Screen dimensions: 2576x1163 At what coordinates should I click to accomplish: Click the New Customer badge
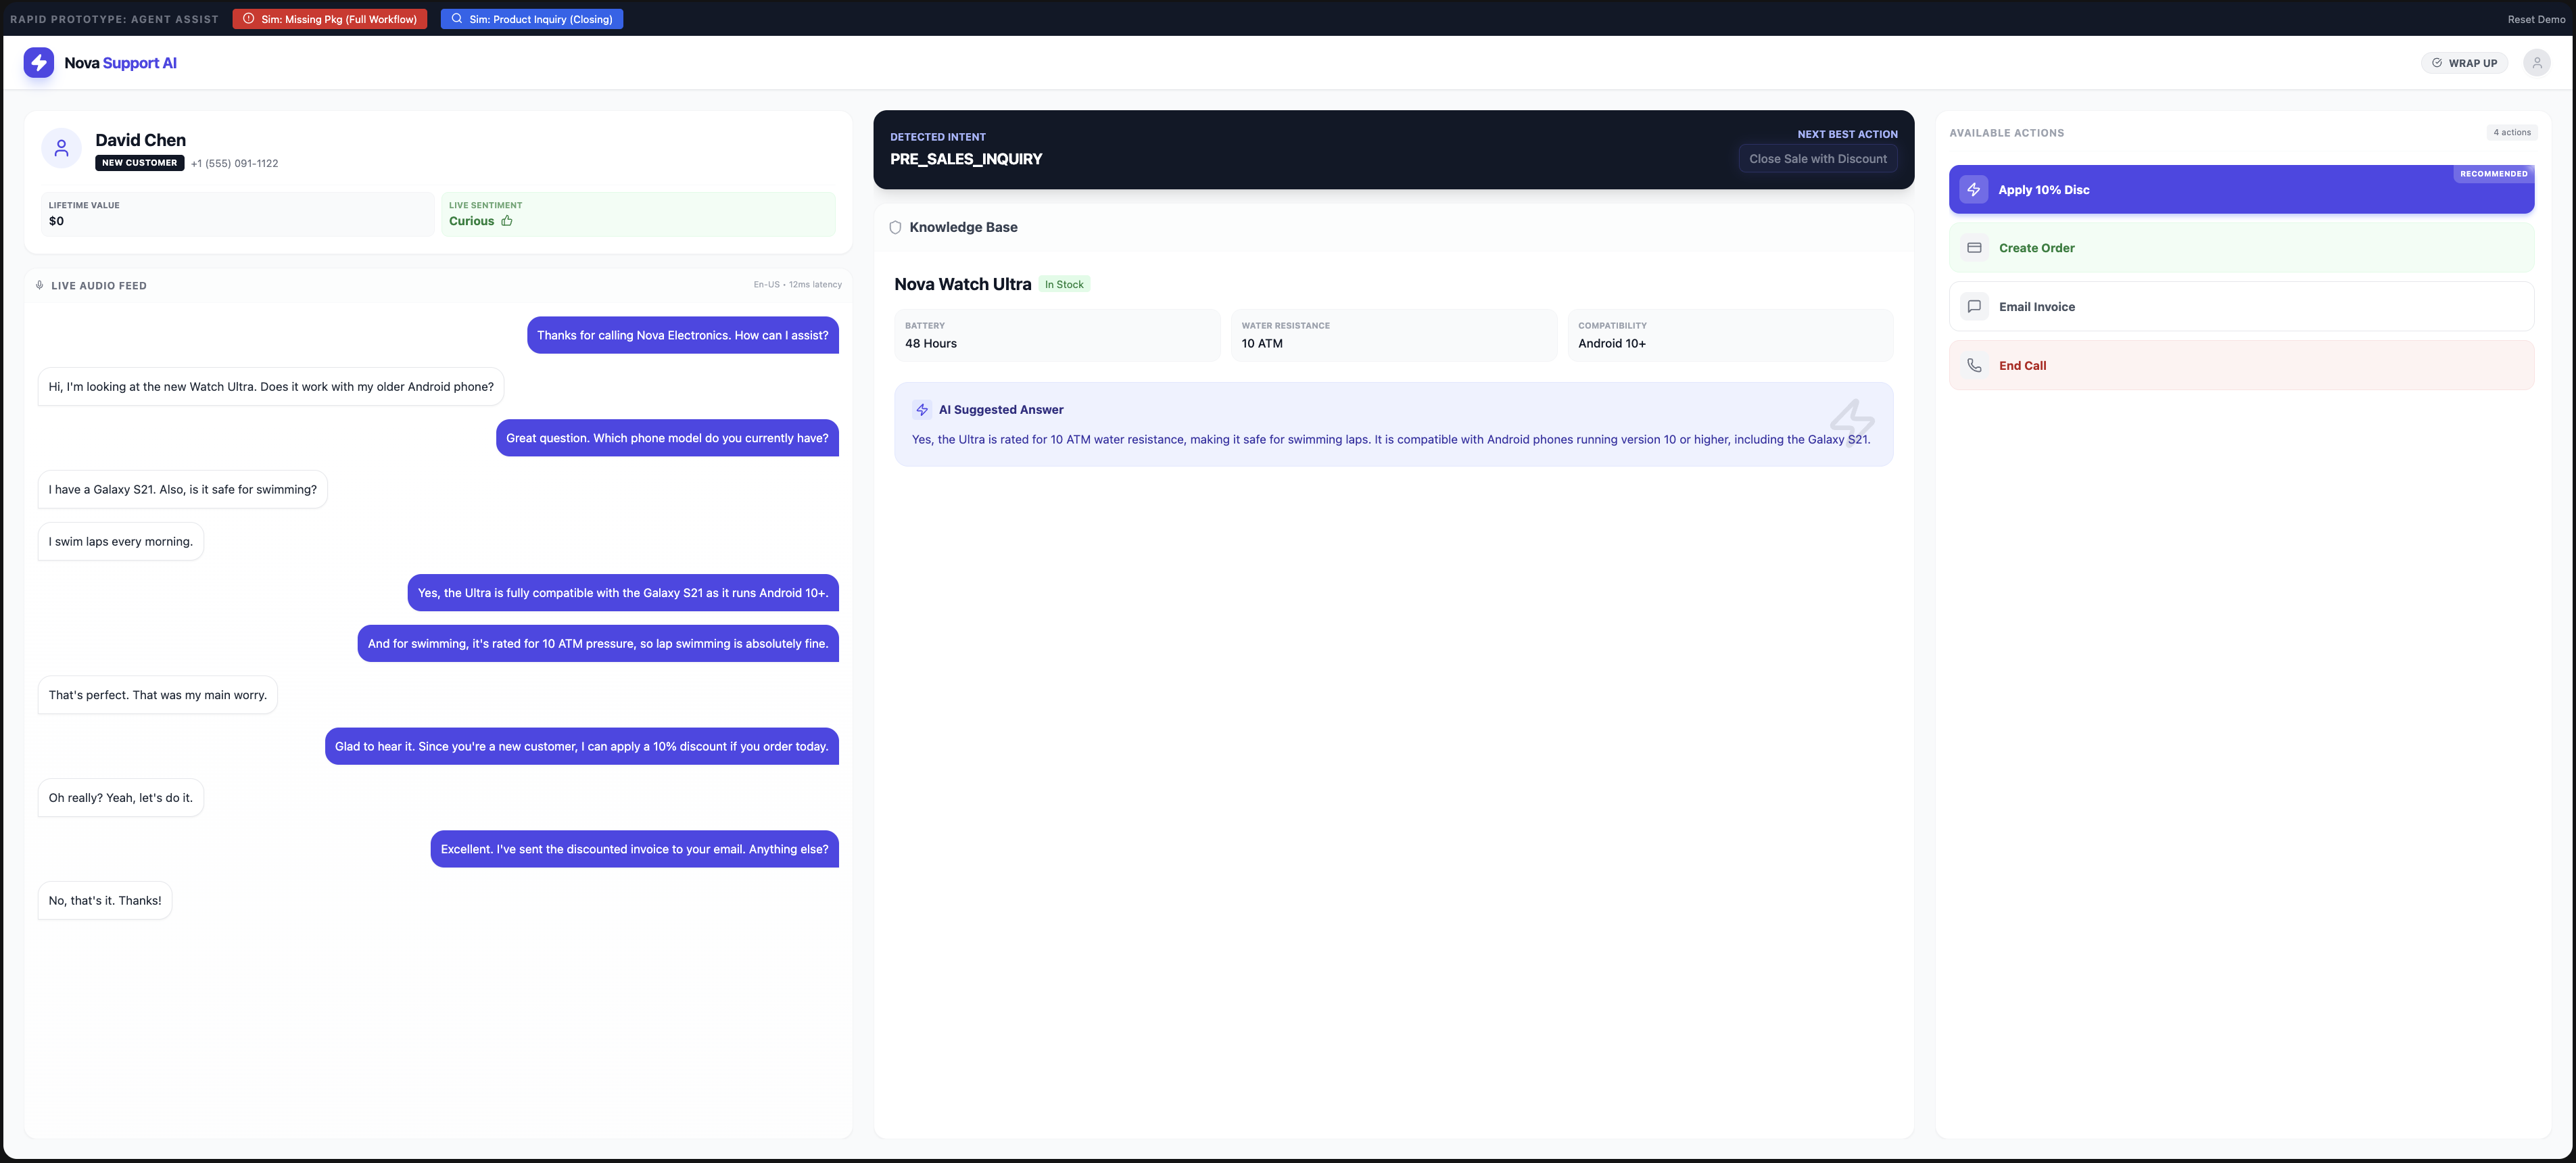coord(139,163)
